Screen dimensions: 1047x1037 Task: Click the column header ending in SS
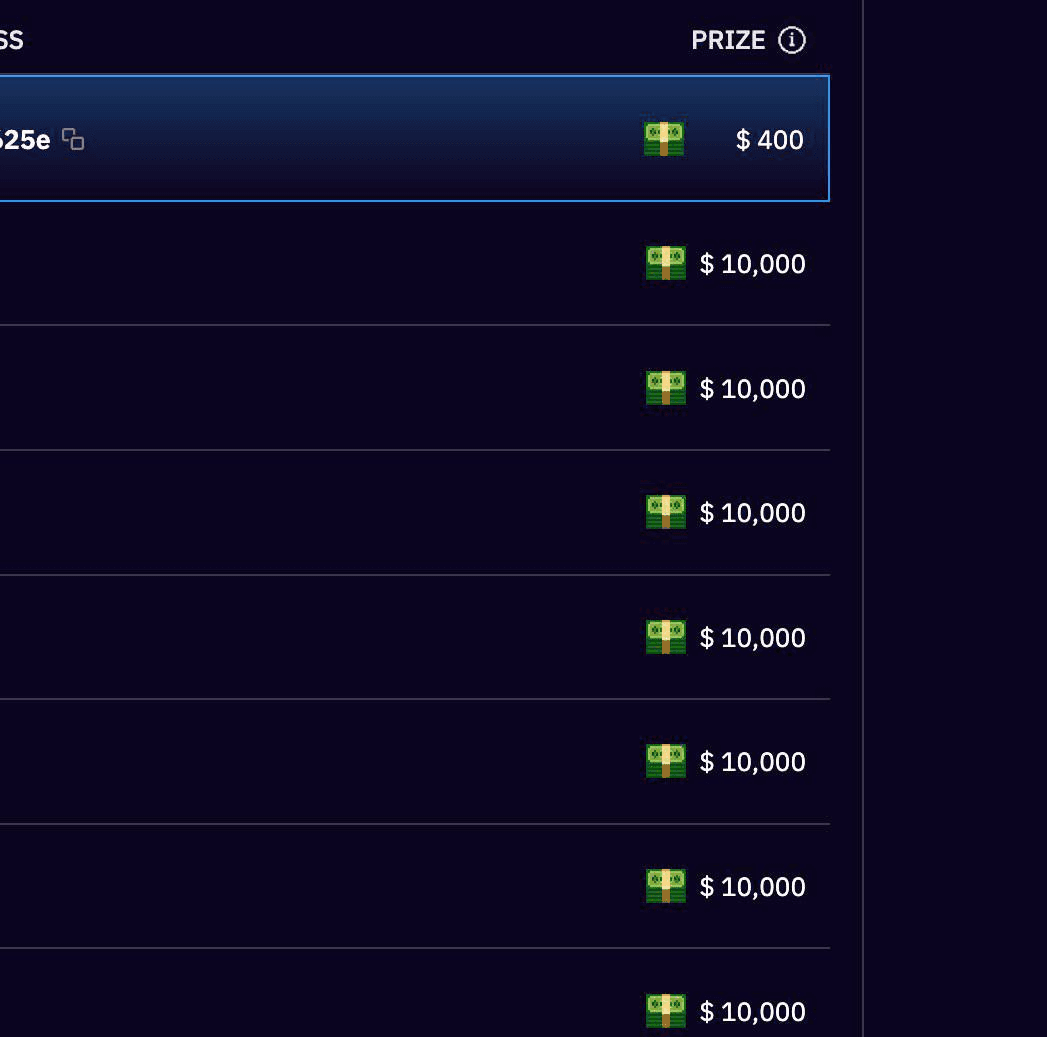coord(11,40)
